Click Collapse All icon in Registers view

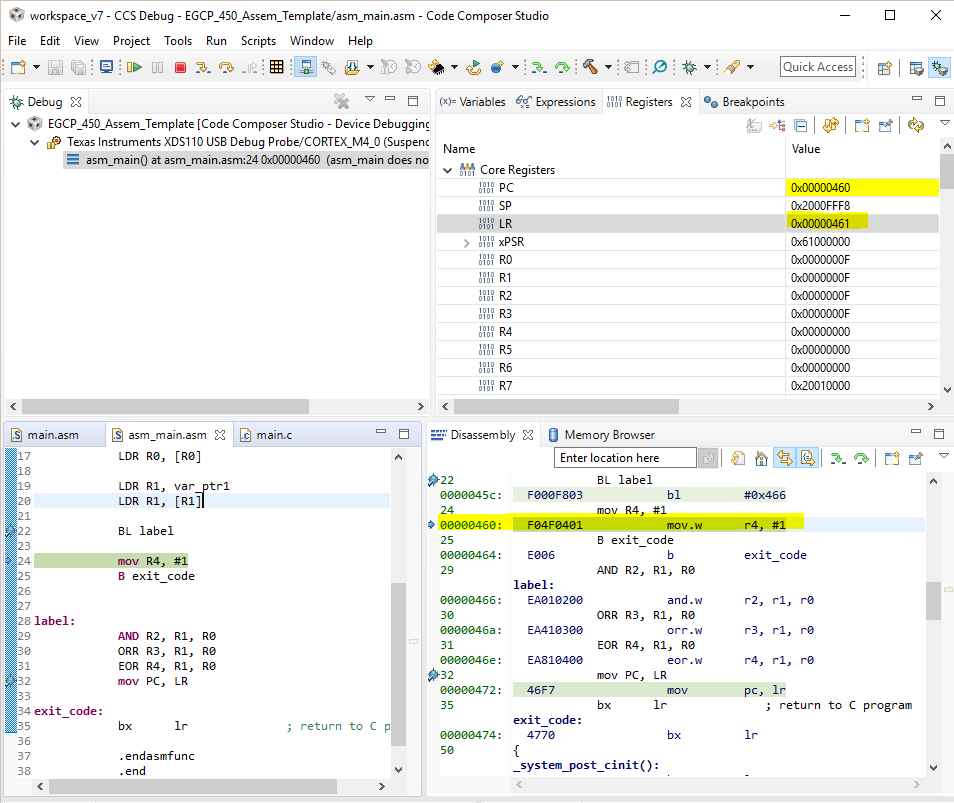[801, 125]
